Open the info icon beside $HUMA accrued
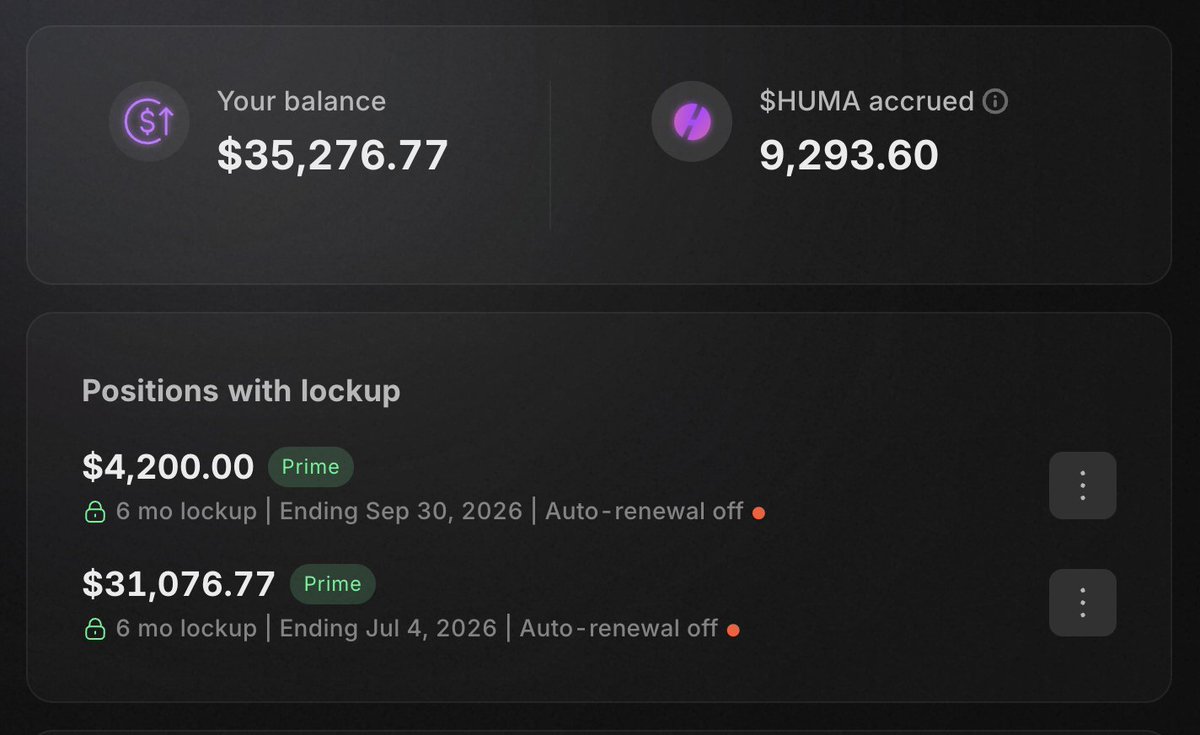Image resolution: width=1200 pixels, height=735 pixels. pos(995,101)
